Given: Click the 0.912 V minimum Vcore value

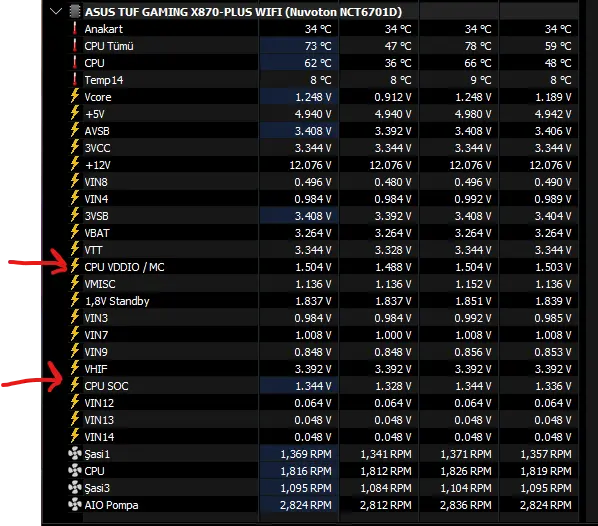Looking at the screenshot, I should (393, 97).
